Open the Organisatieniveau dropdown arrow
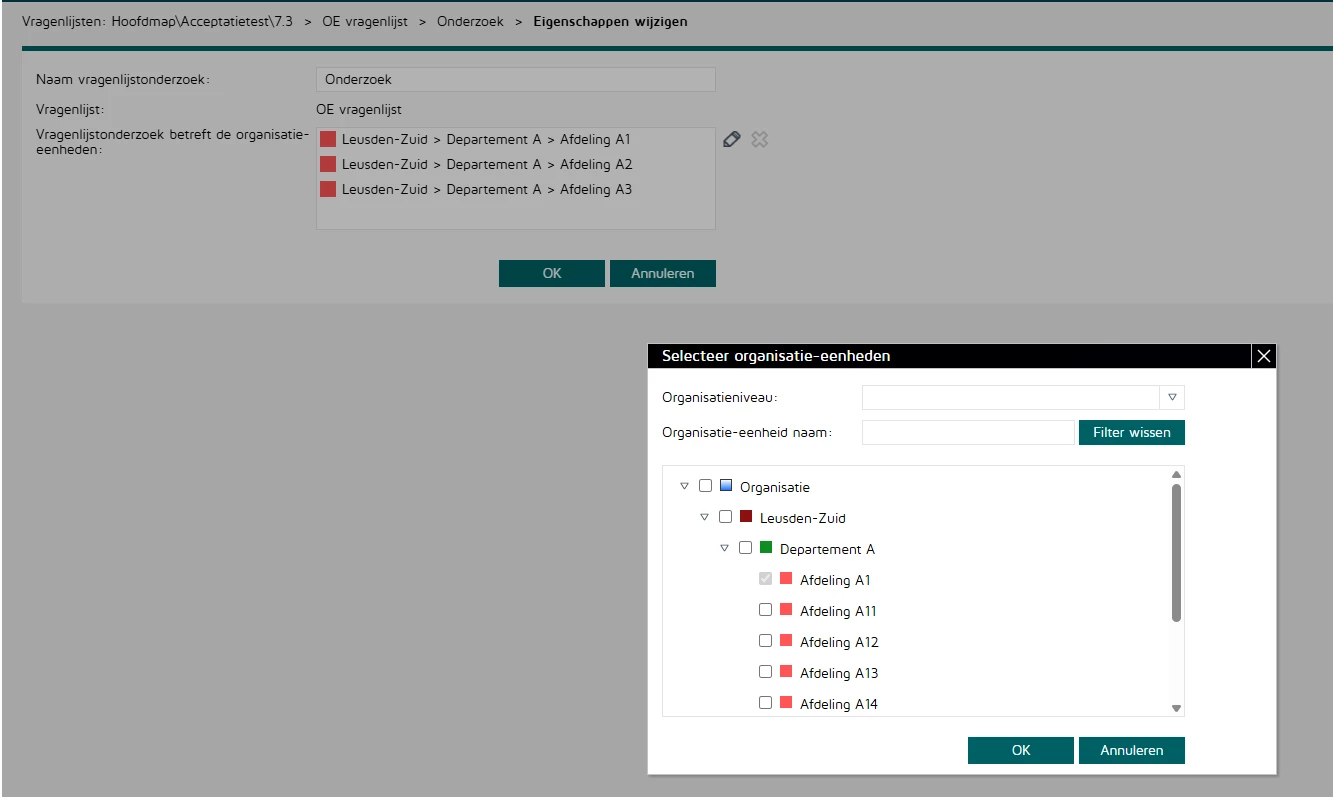This screenshot has height=797, width=1333. click(1172, 398)
